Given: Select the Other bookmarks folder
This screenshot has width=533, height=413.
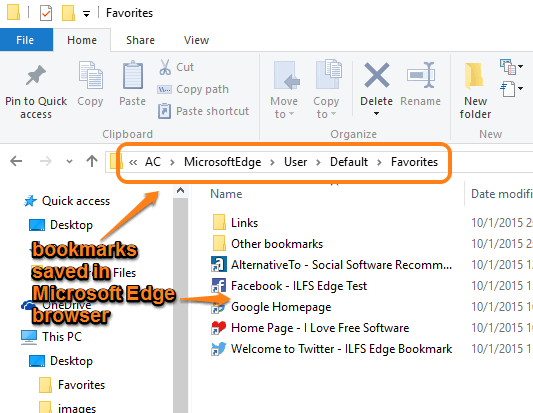Looking at the screenshot, I should (x=267, y=244).
